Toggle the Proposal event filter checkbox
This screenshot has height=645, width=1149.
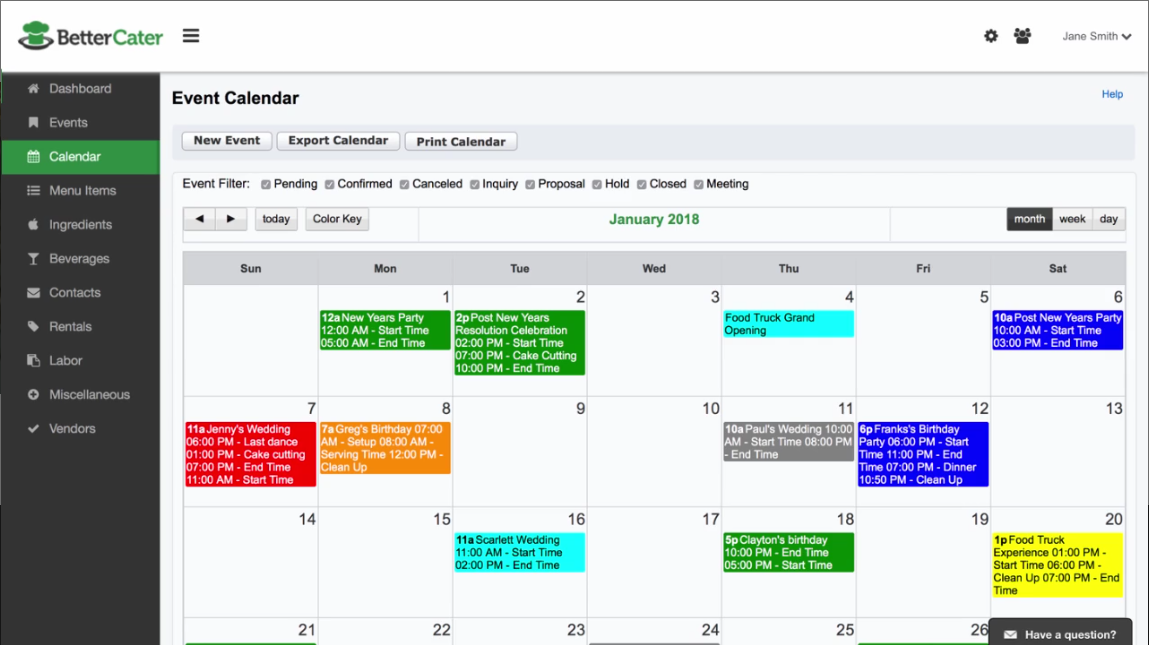coord(530,185)
